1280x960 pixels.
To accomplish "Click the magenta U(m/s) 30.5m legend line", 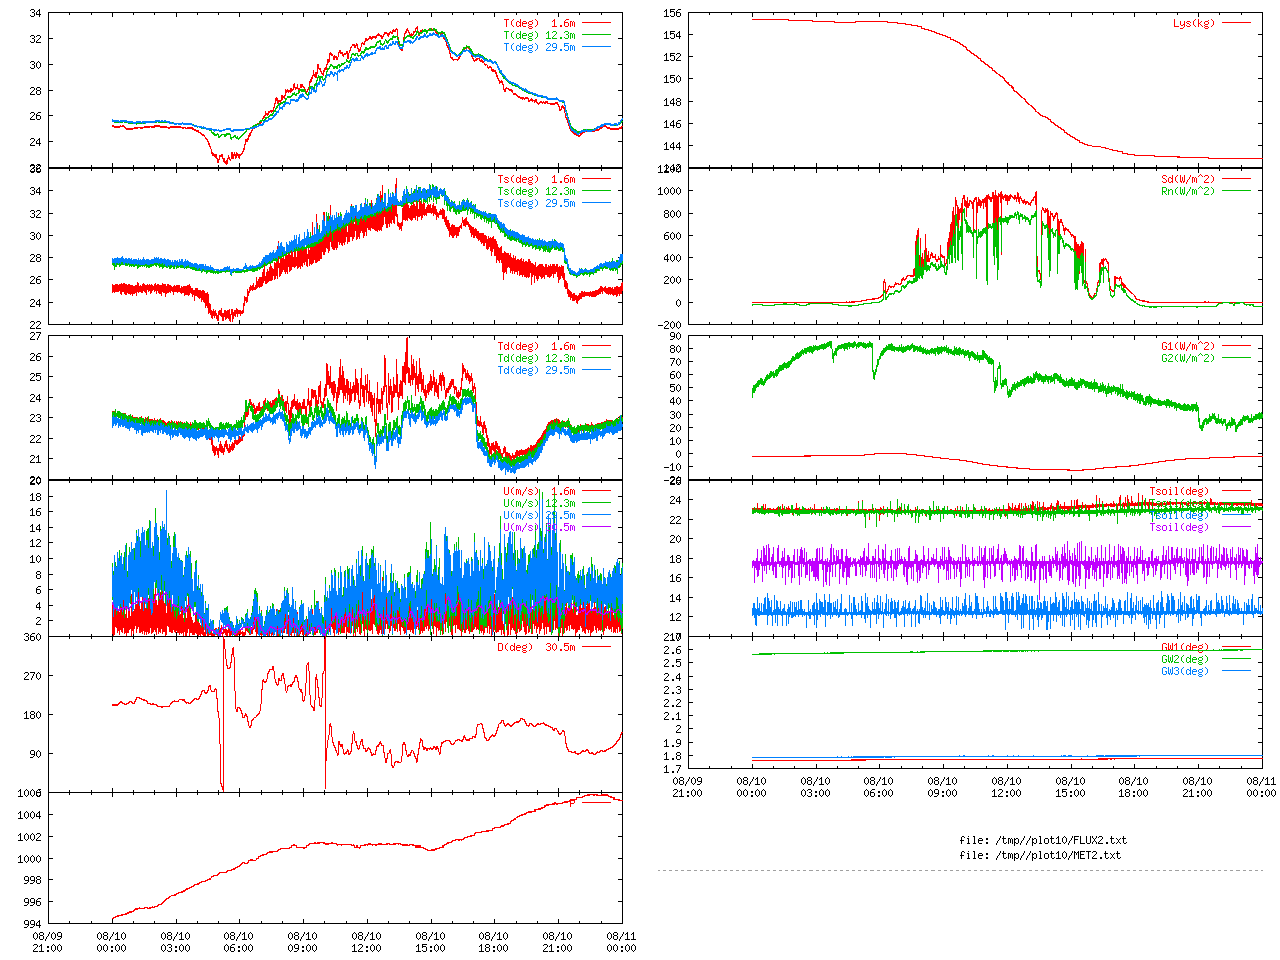I will 596,527.
